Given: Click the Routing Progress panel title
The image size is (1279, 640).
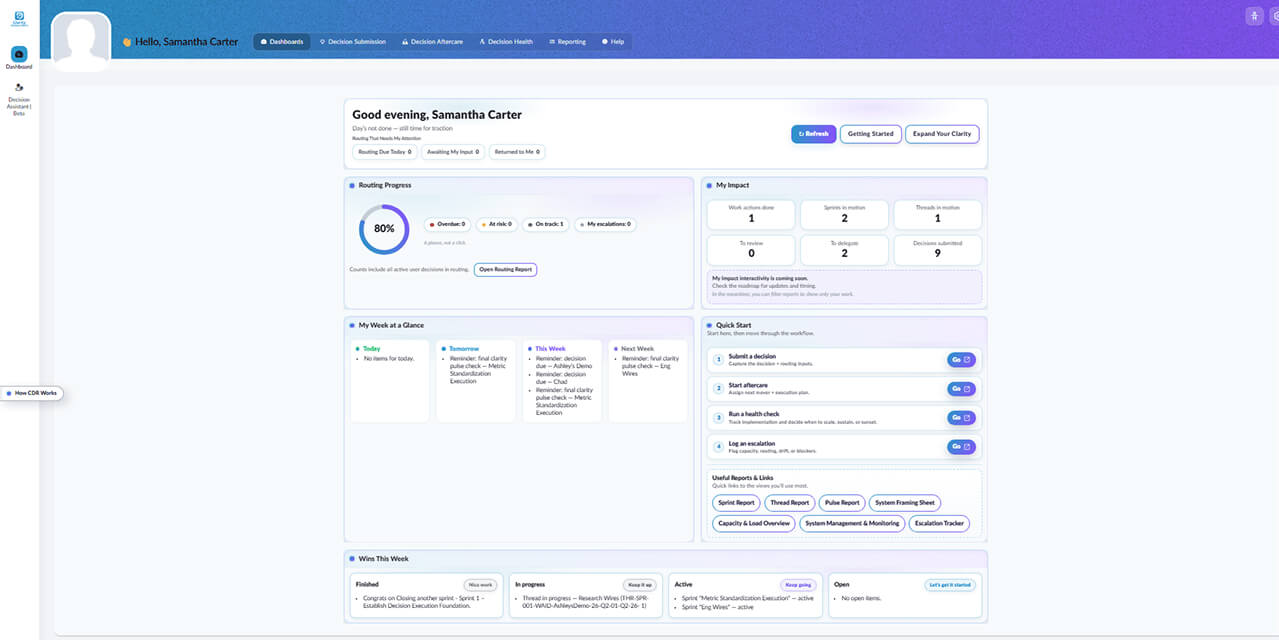Looking at the screenshot, I should [385, 185].
